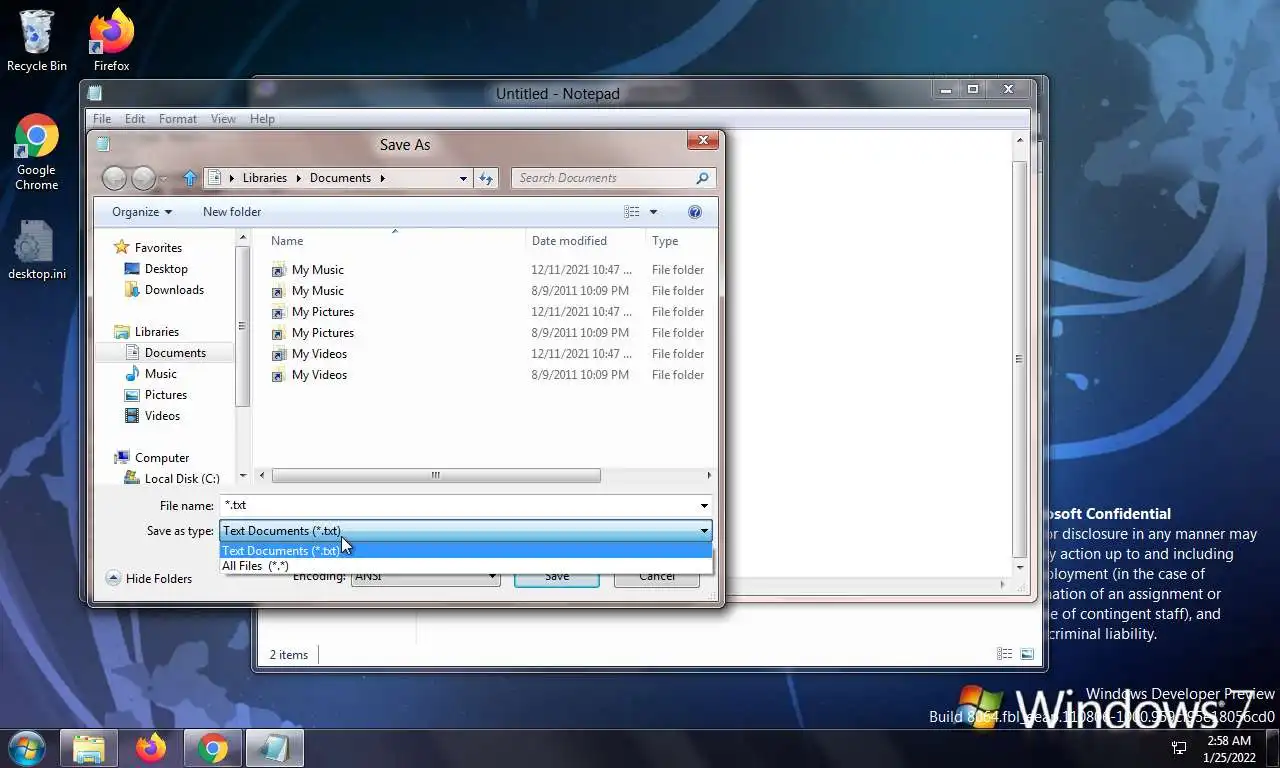Click Notepad taskbar button
The height and width of the screenshot is (768, 1280).
point(275,748)
